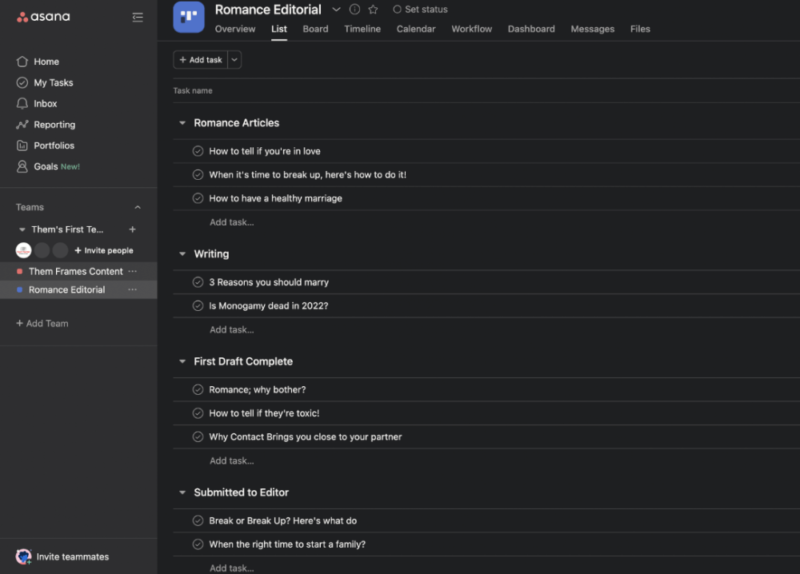Open Reporting from the sidebar

[x=54, y=125]
